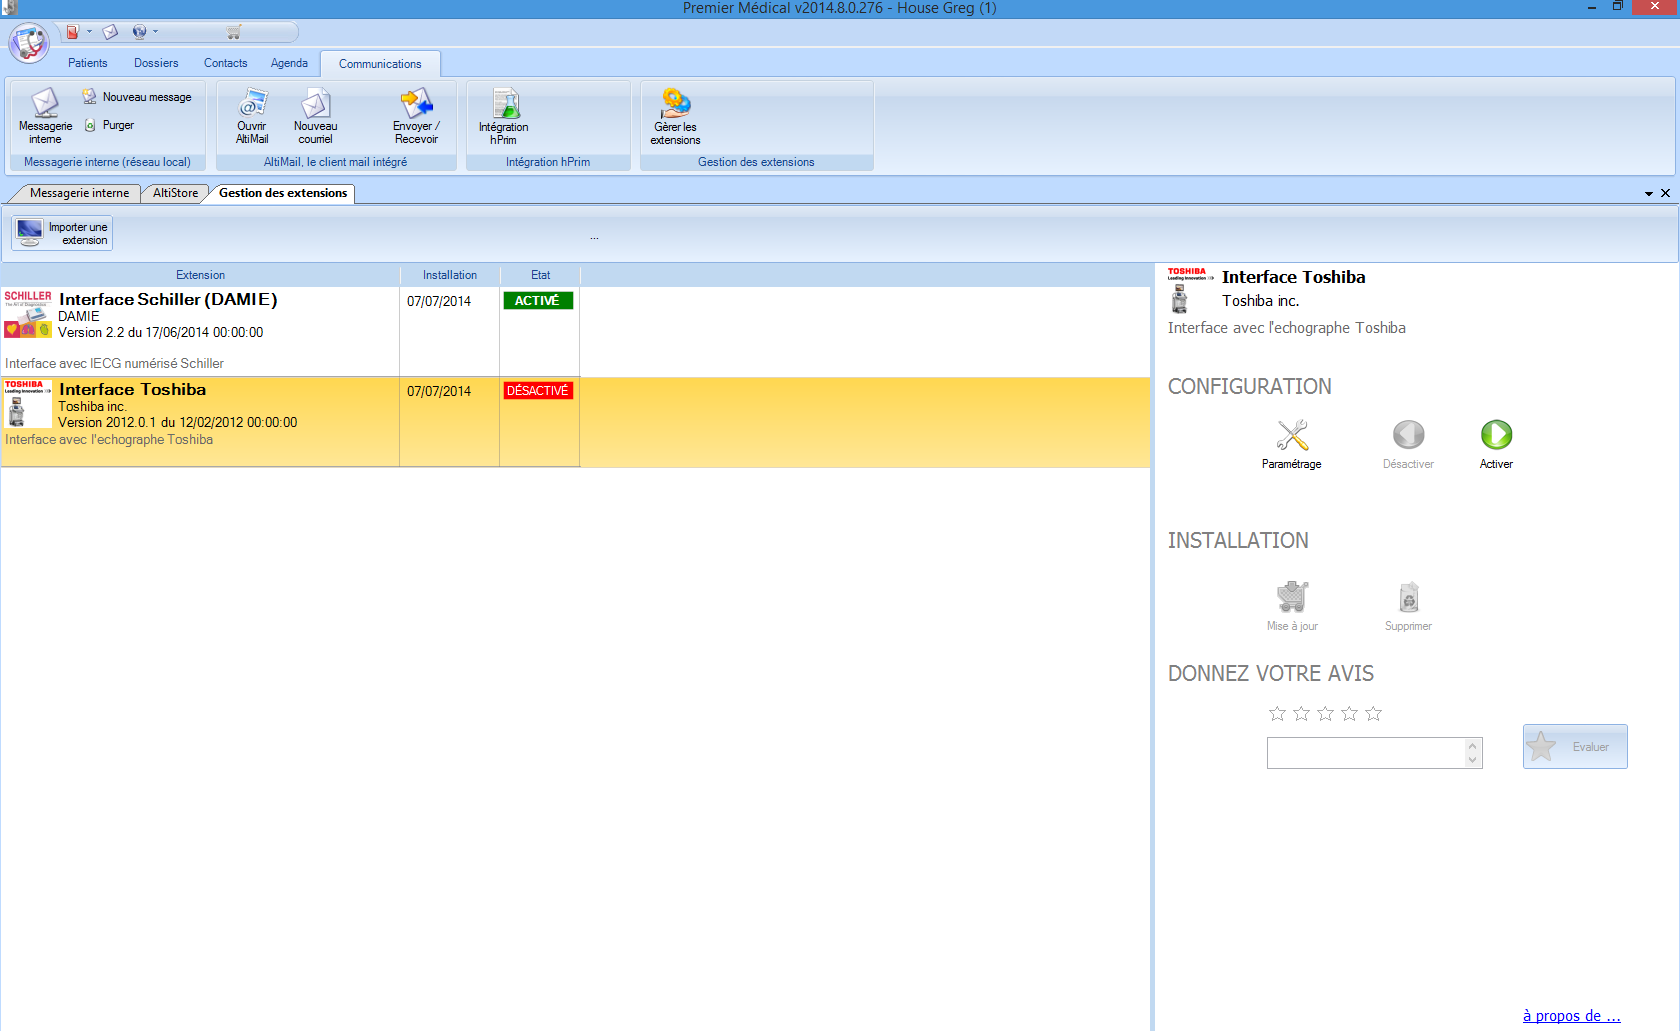Image resolution: width=1680 pixels, height=1031 pixels.
Task: Create a Nouveau message
Action: 137,97
